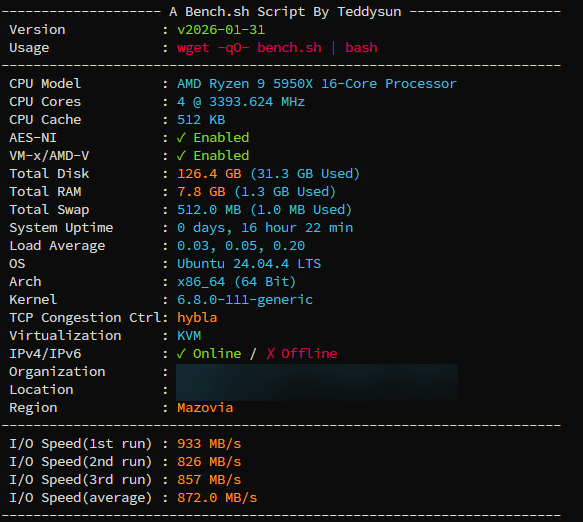The image size is (583, 522).
Task: Click the orange 126.4 GB total disk value
Action: point(209,174)
